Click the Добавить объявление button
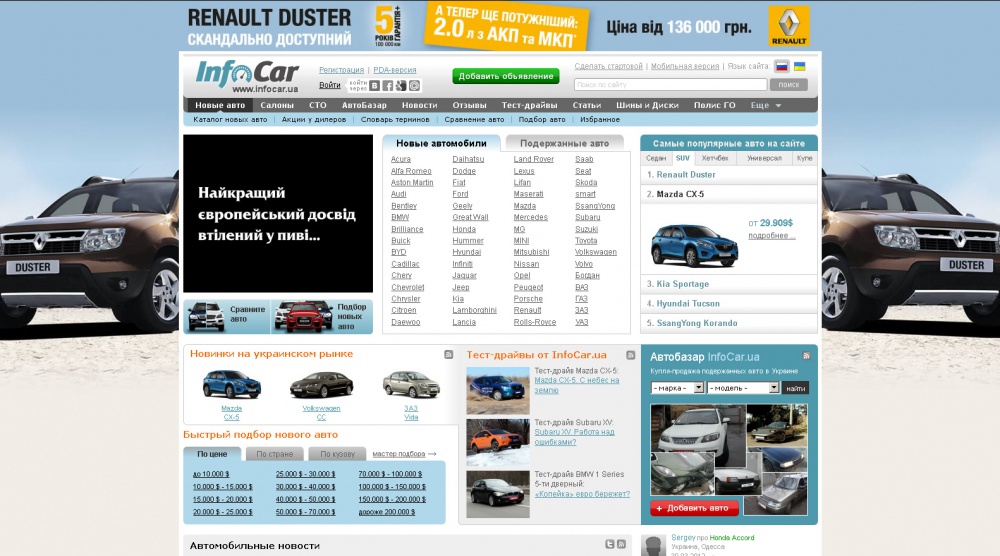This screenshot has height=556, width=1000. (506, 76)
